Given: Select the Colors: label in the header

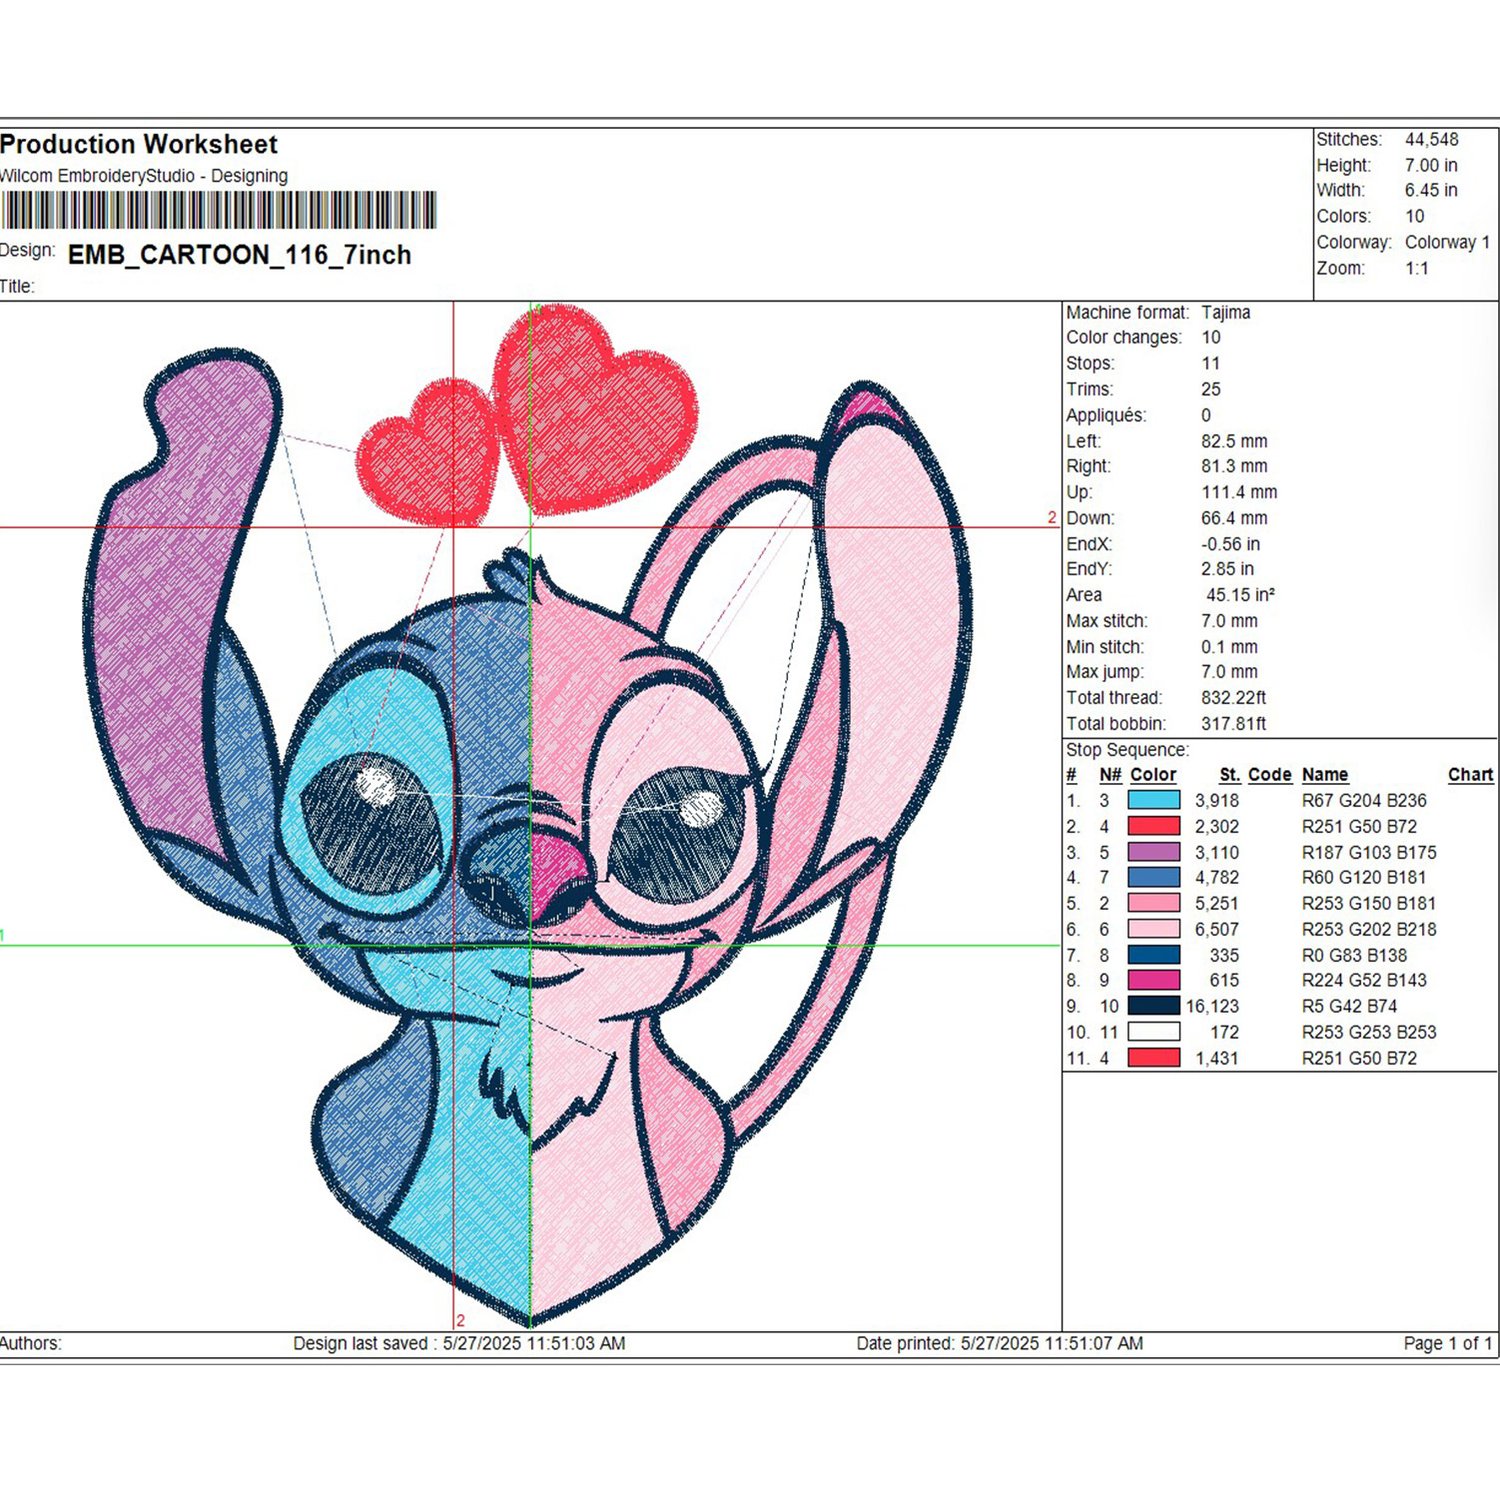Looking at the screenshot, I should pyautogui.click(x=1343, y=216).
